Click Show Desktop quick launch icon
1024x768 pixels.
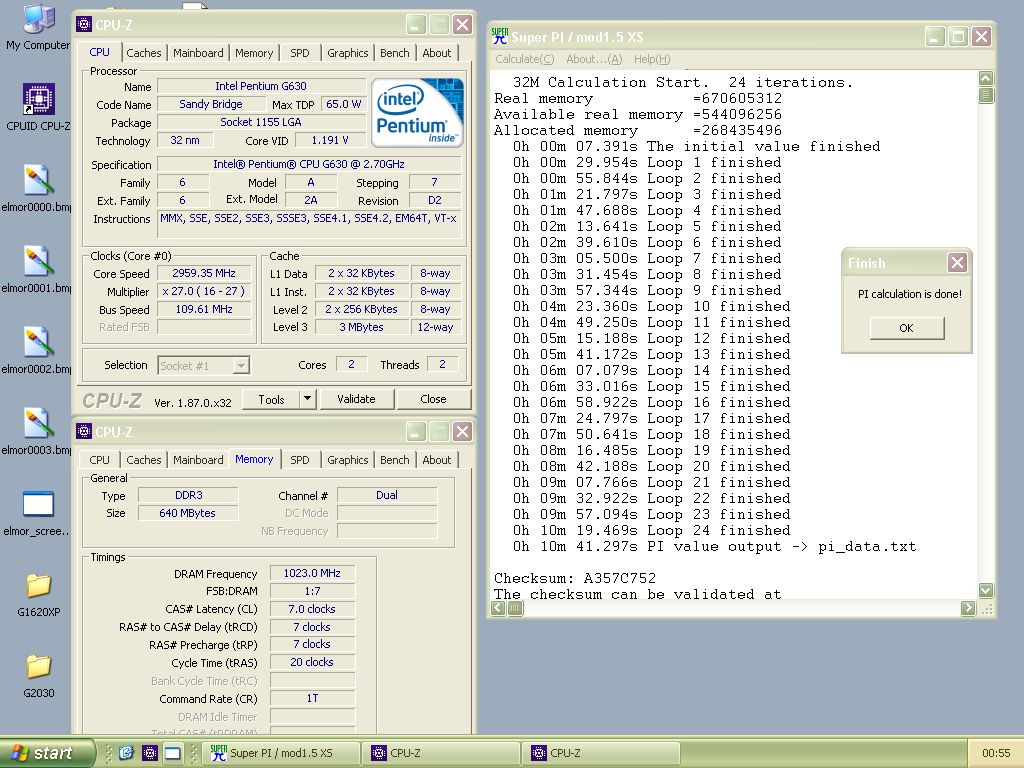(x=172, y=753)
